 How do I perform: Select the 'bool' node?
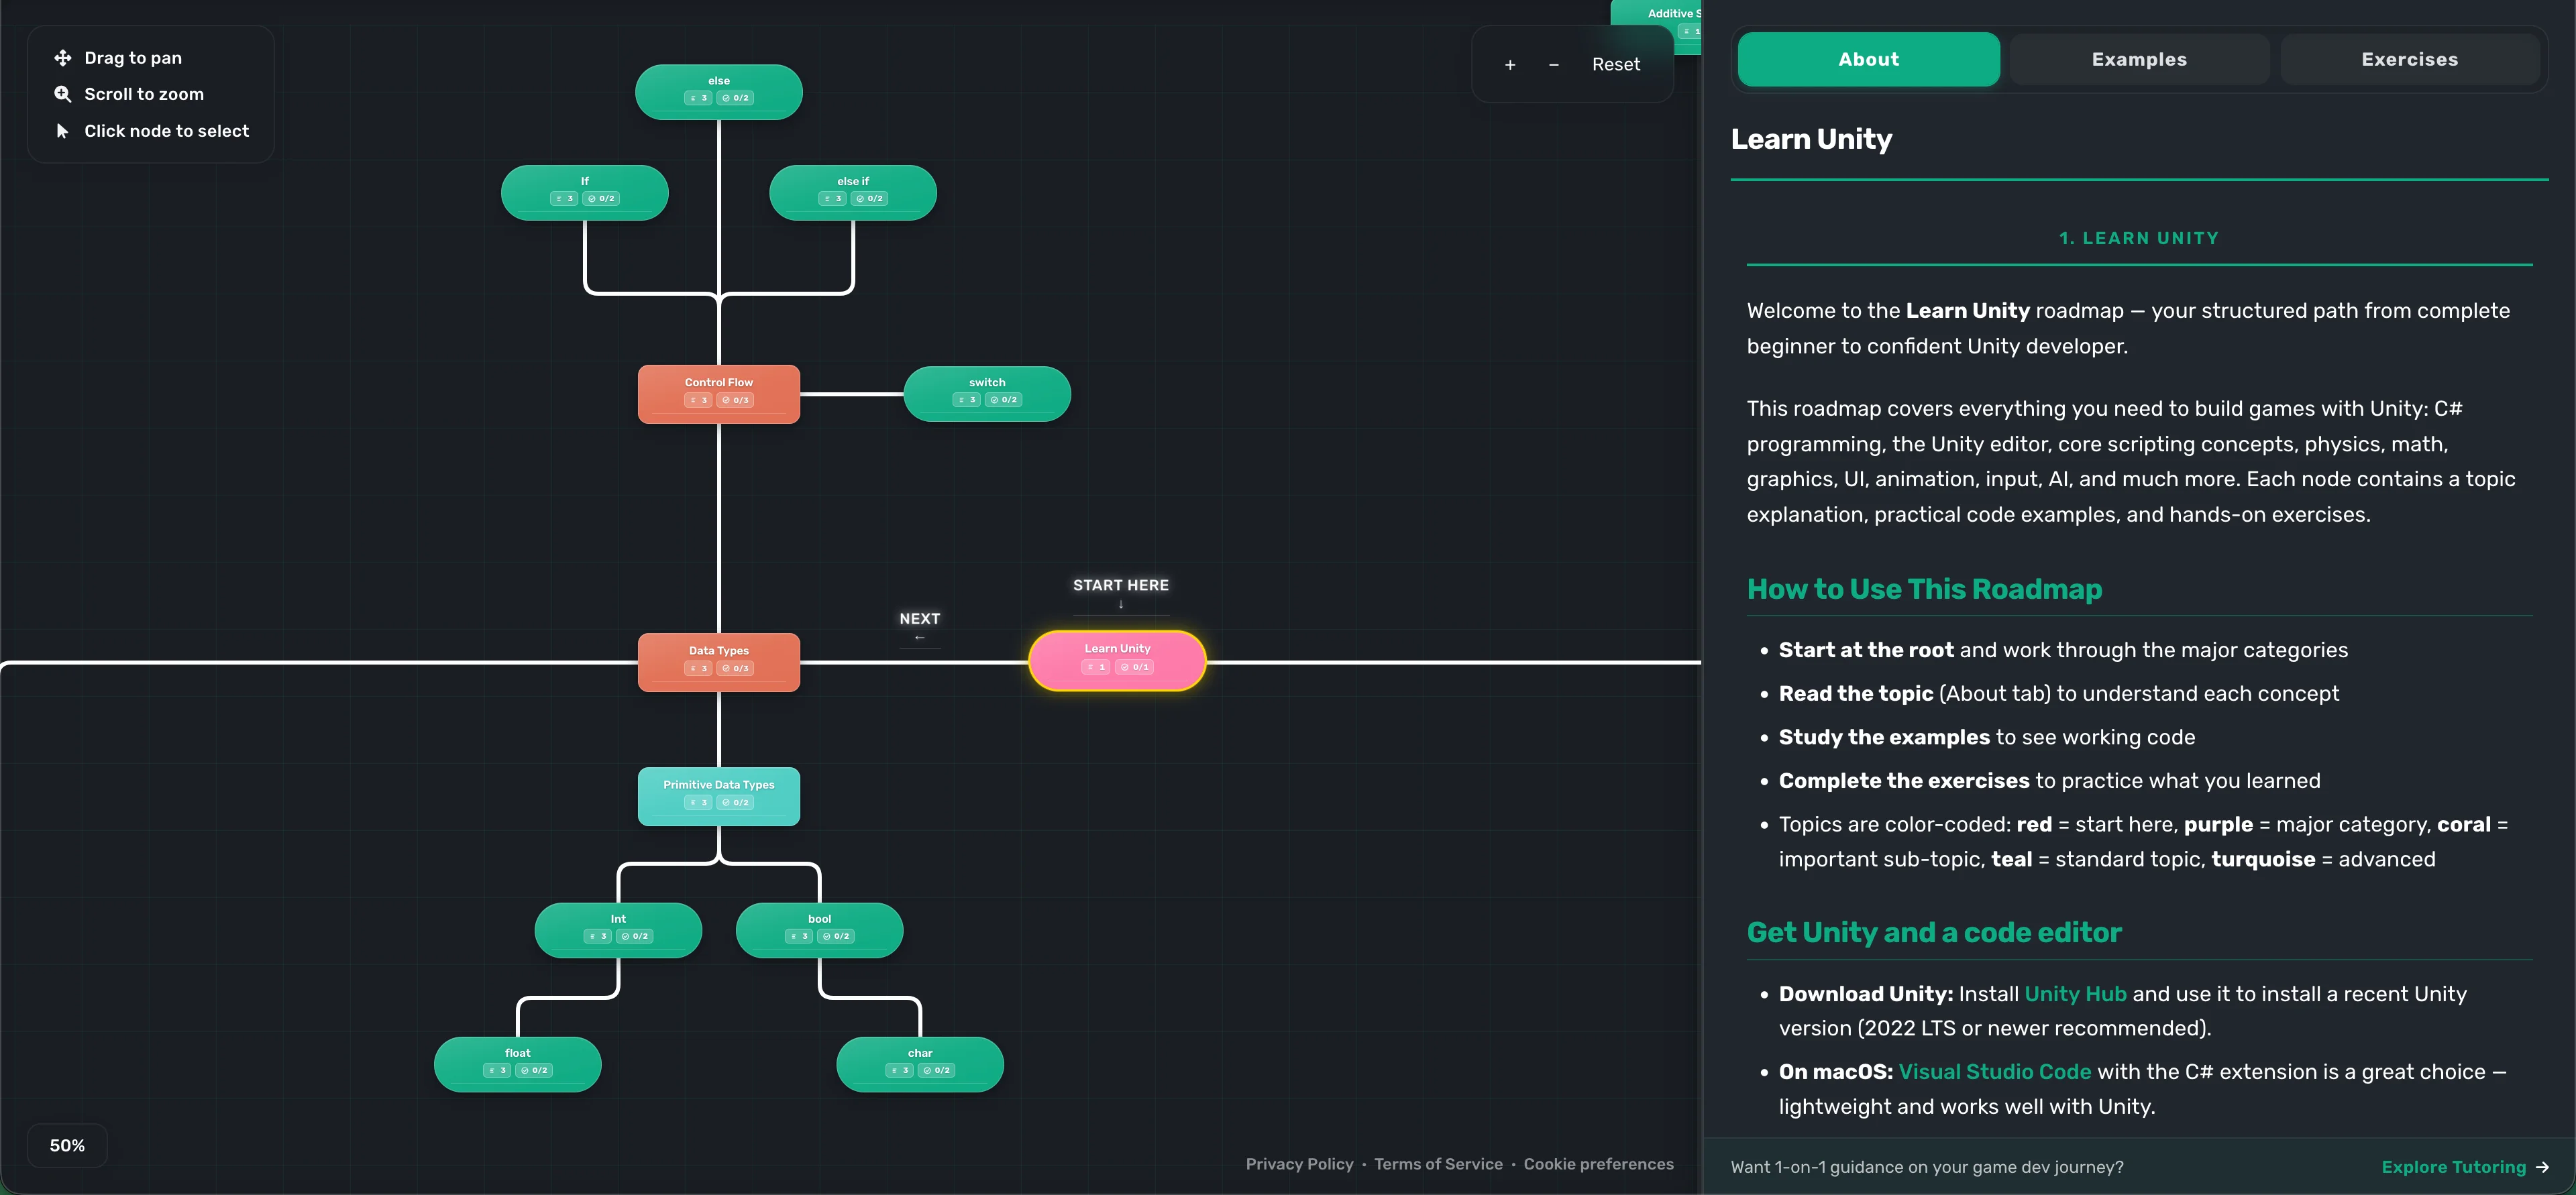click(x=819, y=930)
